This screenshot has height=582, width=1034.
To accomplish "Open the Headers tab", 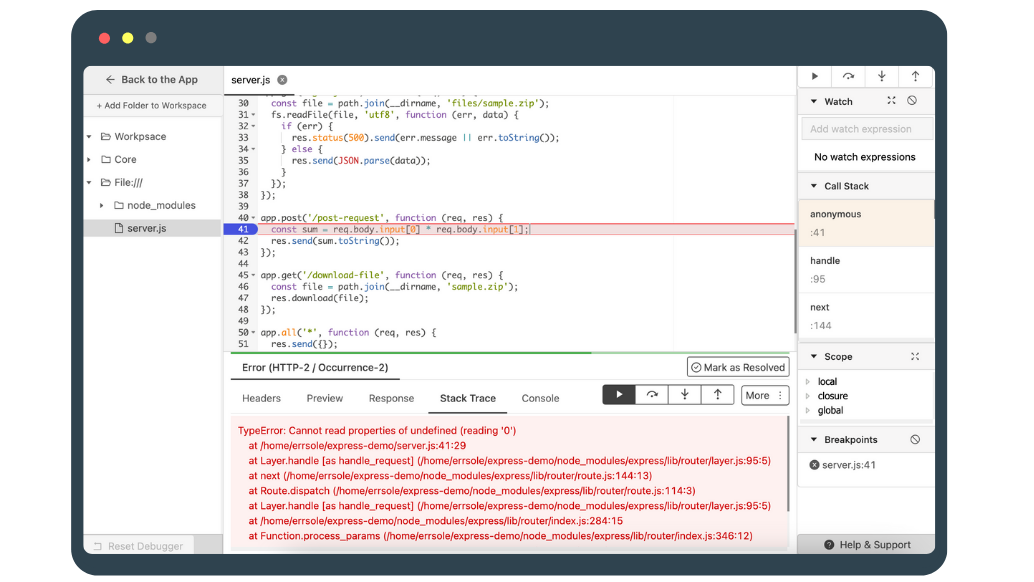I will click(261, 398).
